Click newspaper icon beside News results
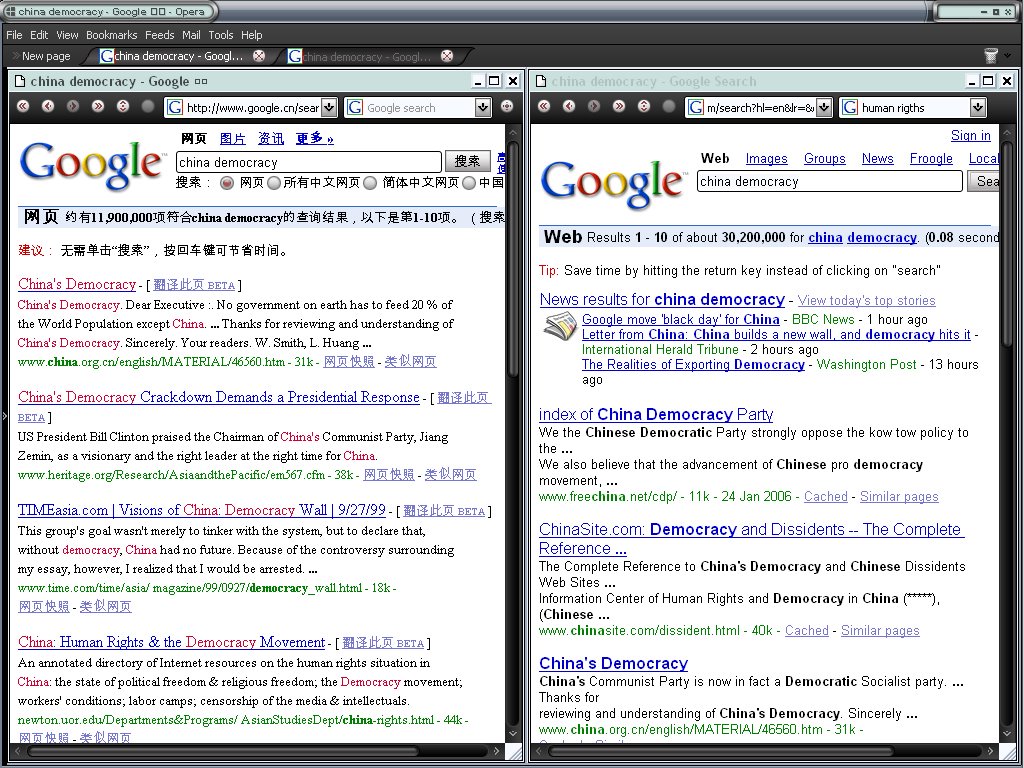The width and height of the screenshot is (1024, 768). 560,326
